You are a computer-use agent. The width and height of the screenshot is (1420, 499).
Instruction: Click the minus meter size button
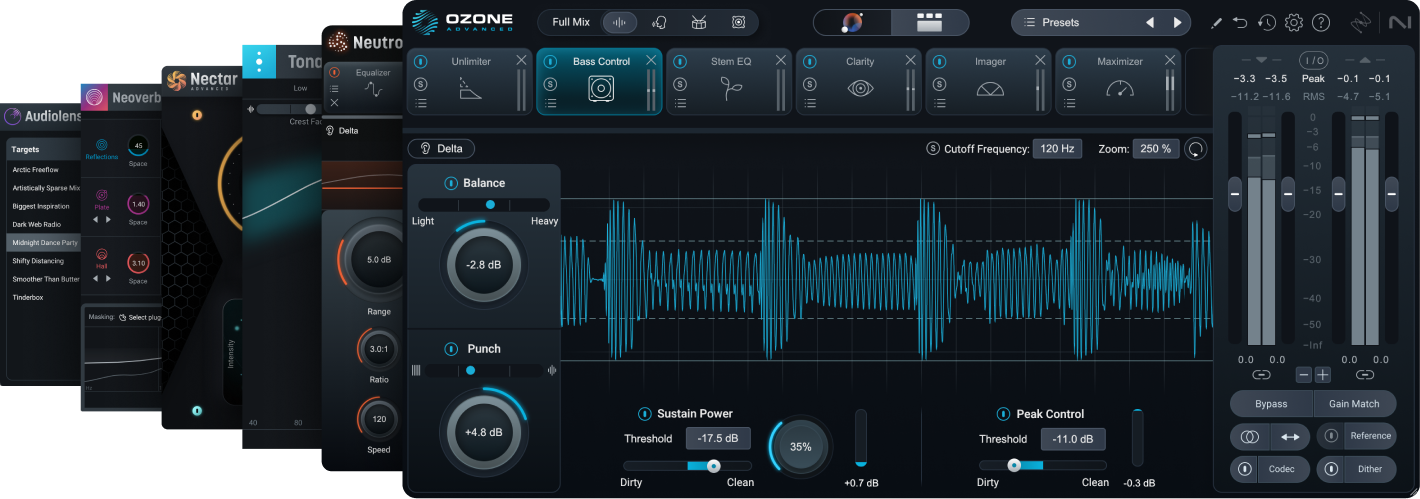tap(1303, 375)
